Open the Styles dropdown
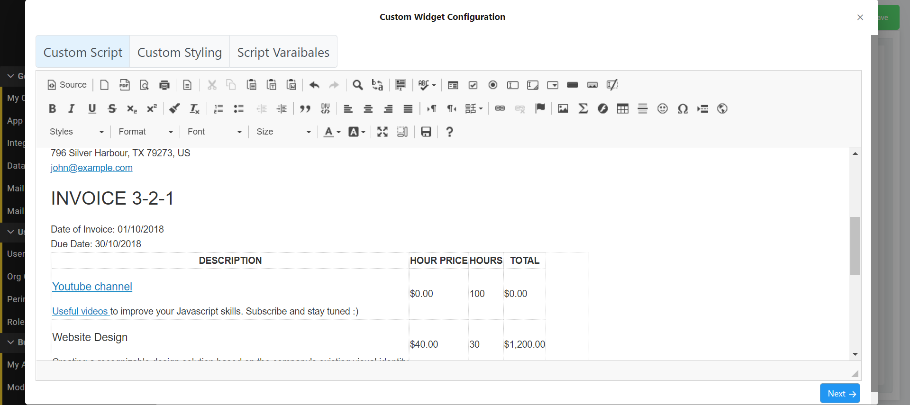The height and width of the screenshot is (405, 910). [x=77, y=132]
